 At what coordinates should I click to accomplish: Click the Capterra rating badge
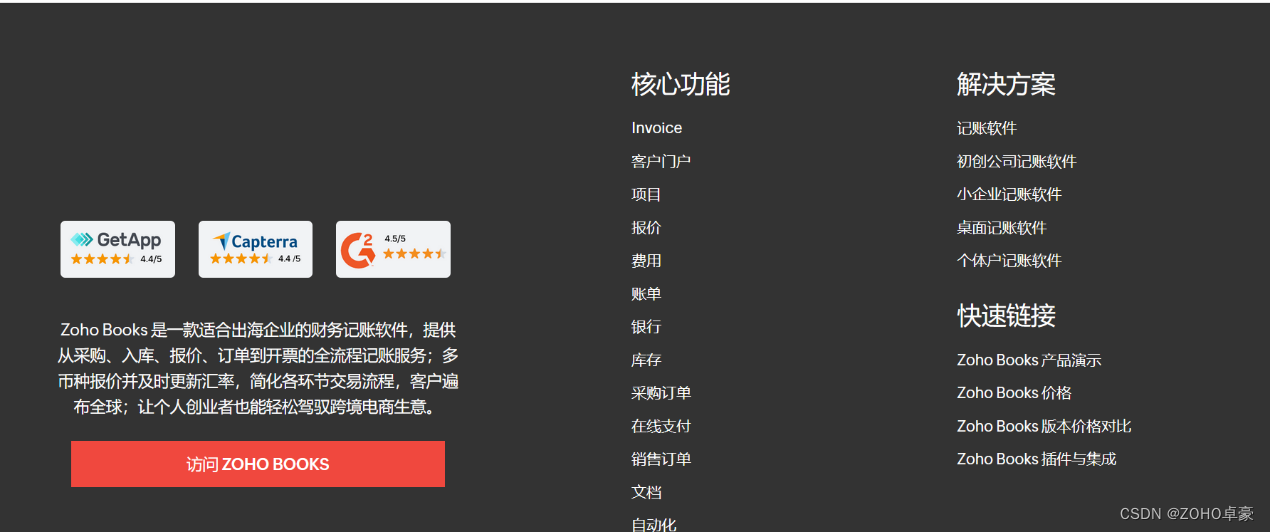click(x=255, y=249)
